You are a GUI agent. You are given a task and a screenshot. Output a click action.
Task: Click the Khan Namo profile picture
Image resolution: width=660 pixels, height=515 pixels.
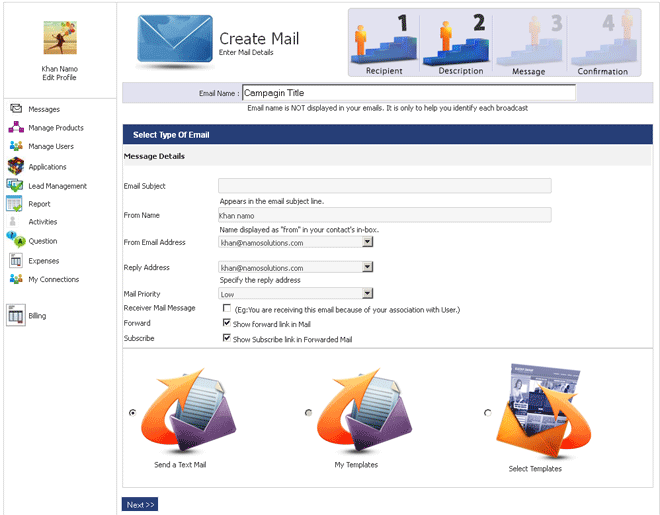click(x=60, y=38)
